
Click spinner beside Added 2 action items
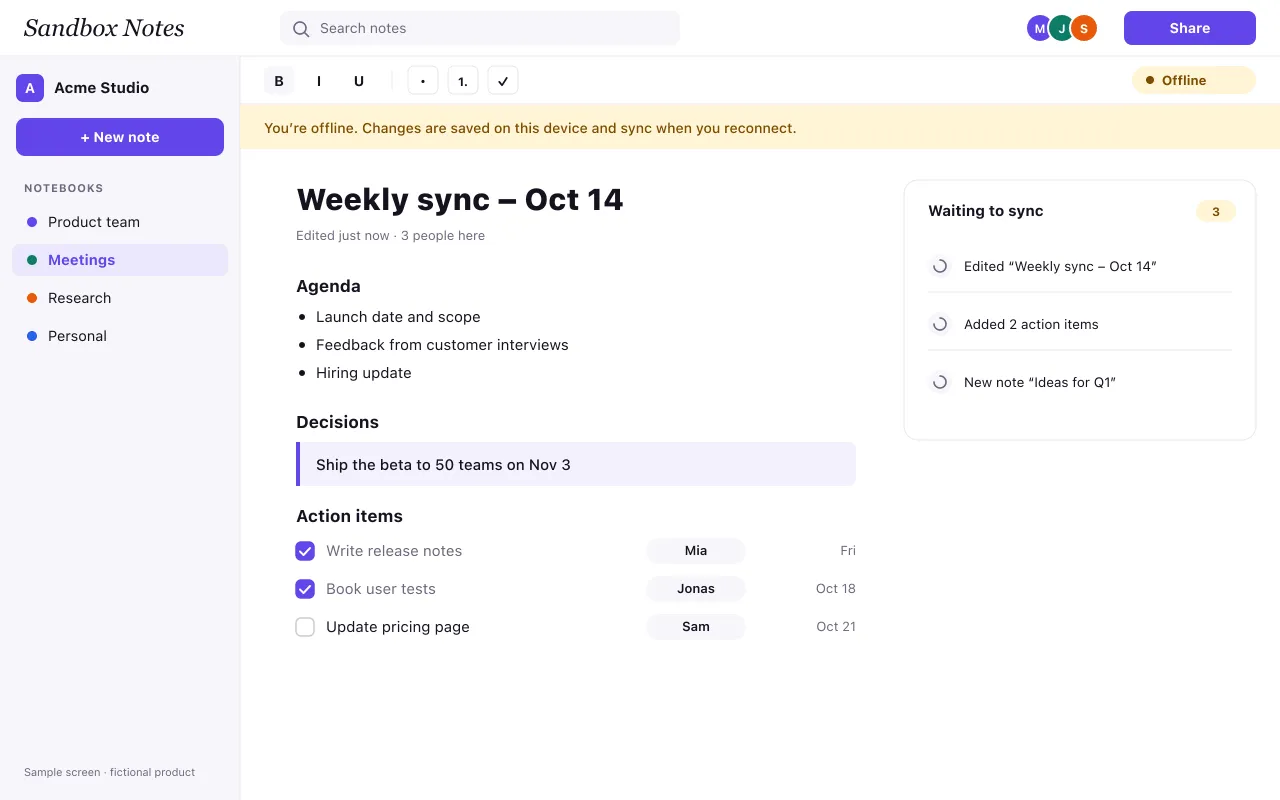(940, 324)
